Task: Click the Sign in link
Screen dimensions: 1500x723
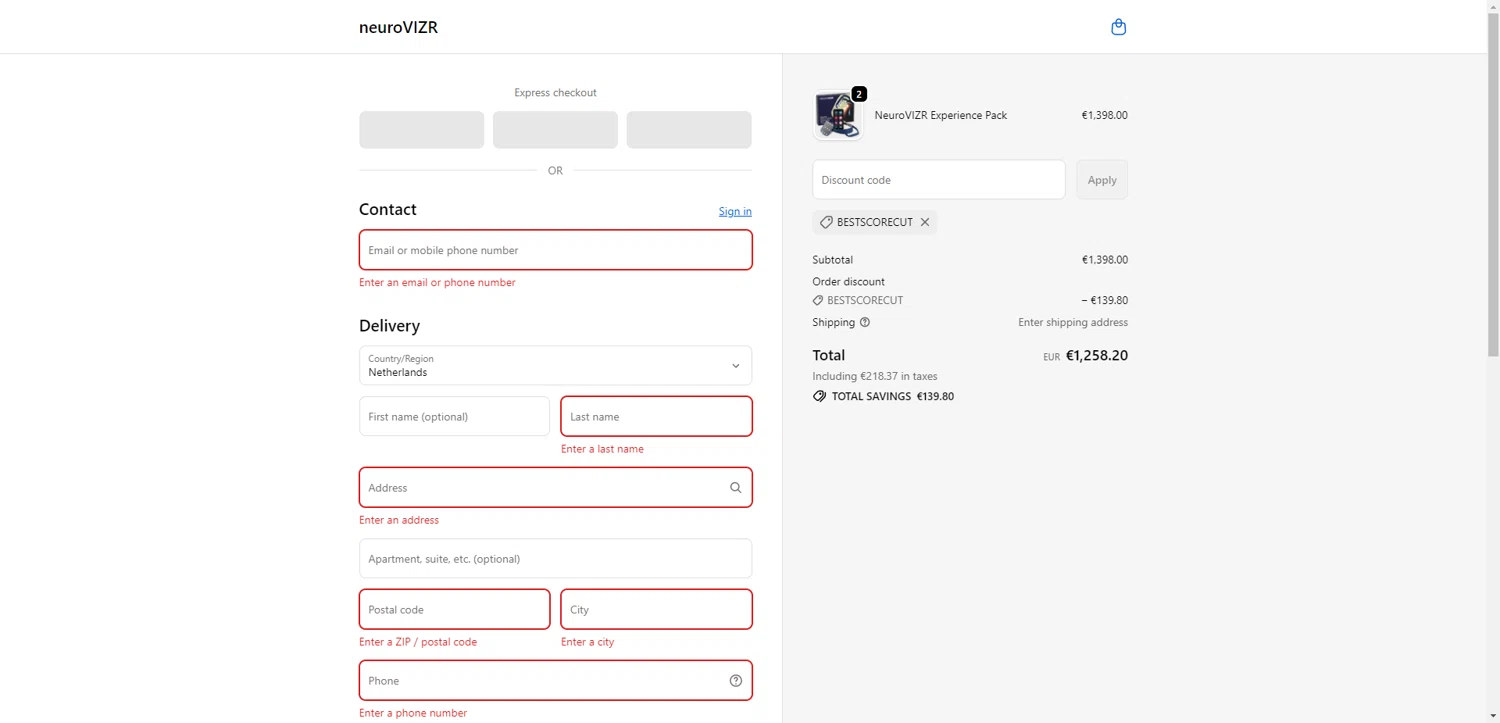Action: 735,211
